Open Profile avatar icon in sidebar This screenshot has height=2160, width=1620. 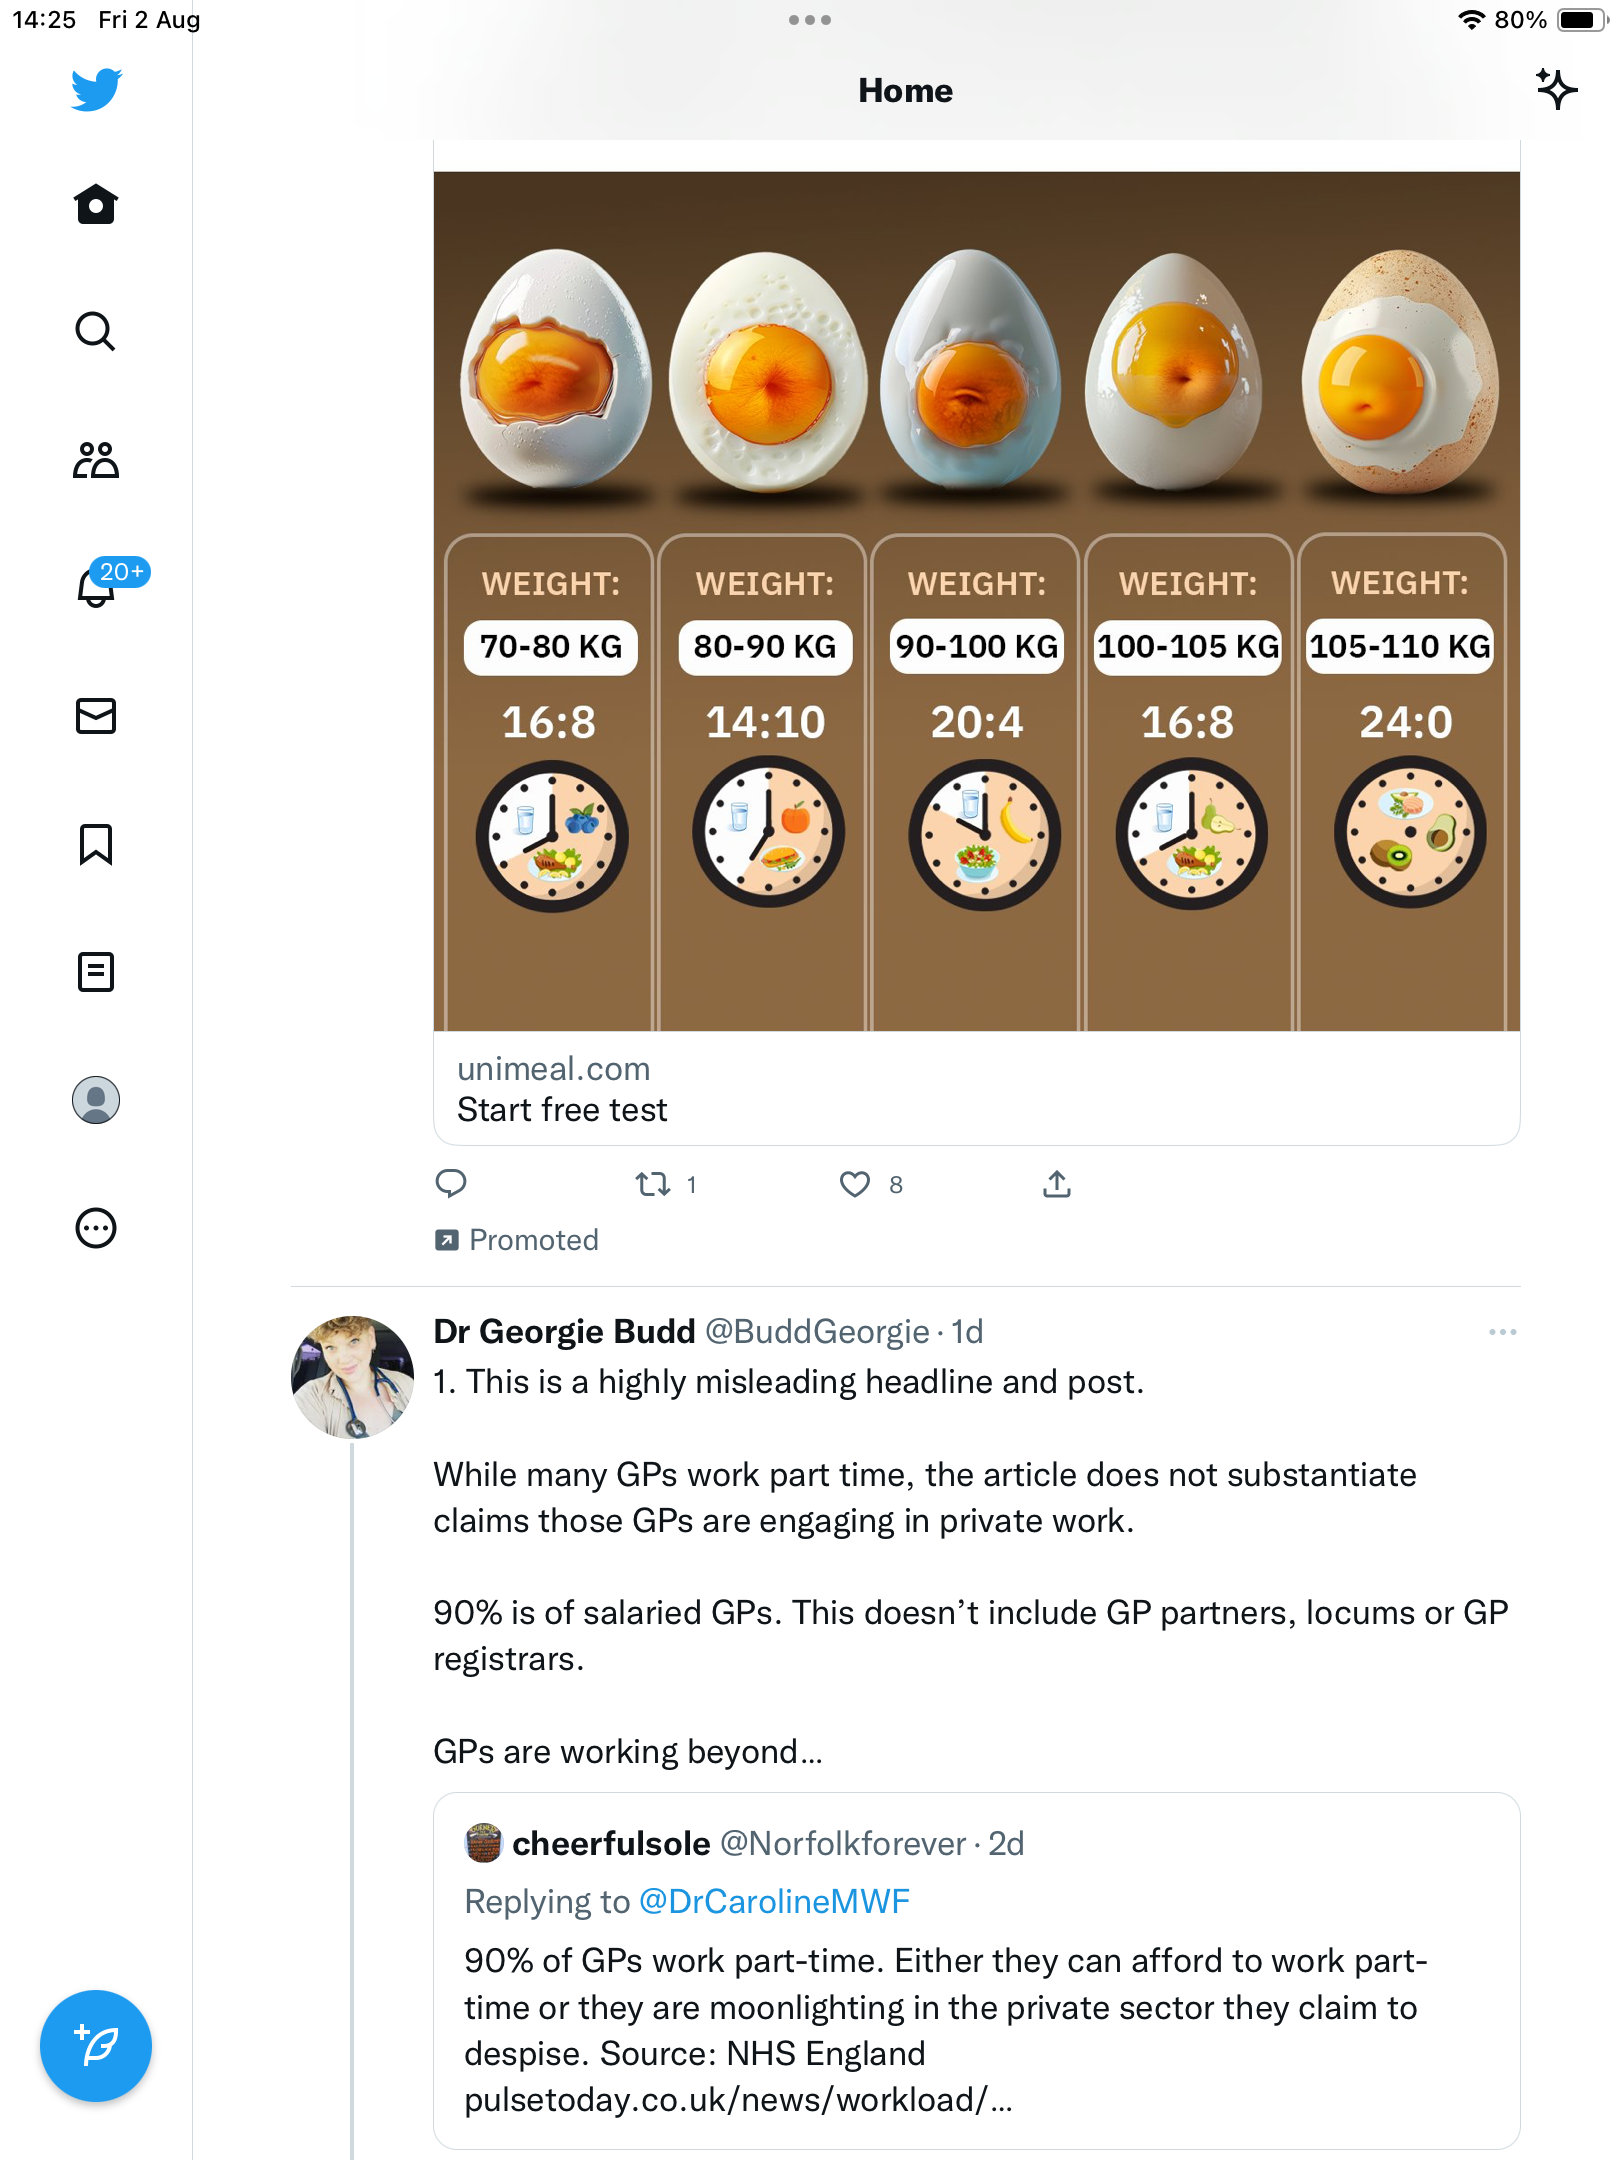pyautogui.click(x=96, y=1100)
